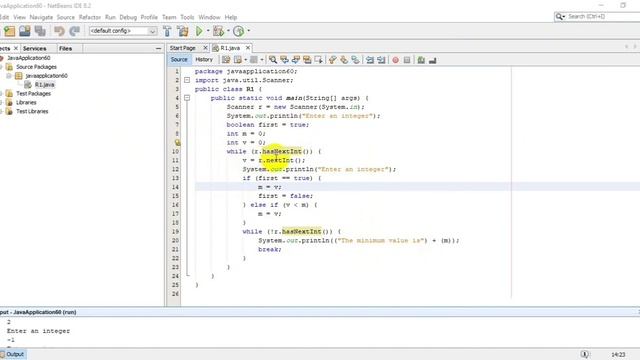Click the Profile Project clock icon
Viewport: 640px width, 360px height.
239,31
